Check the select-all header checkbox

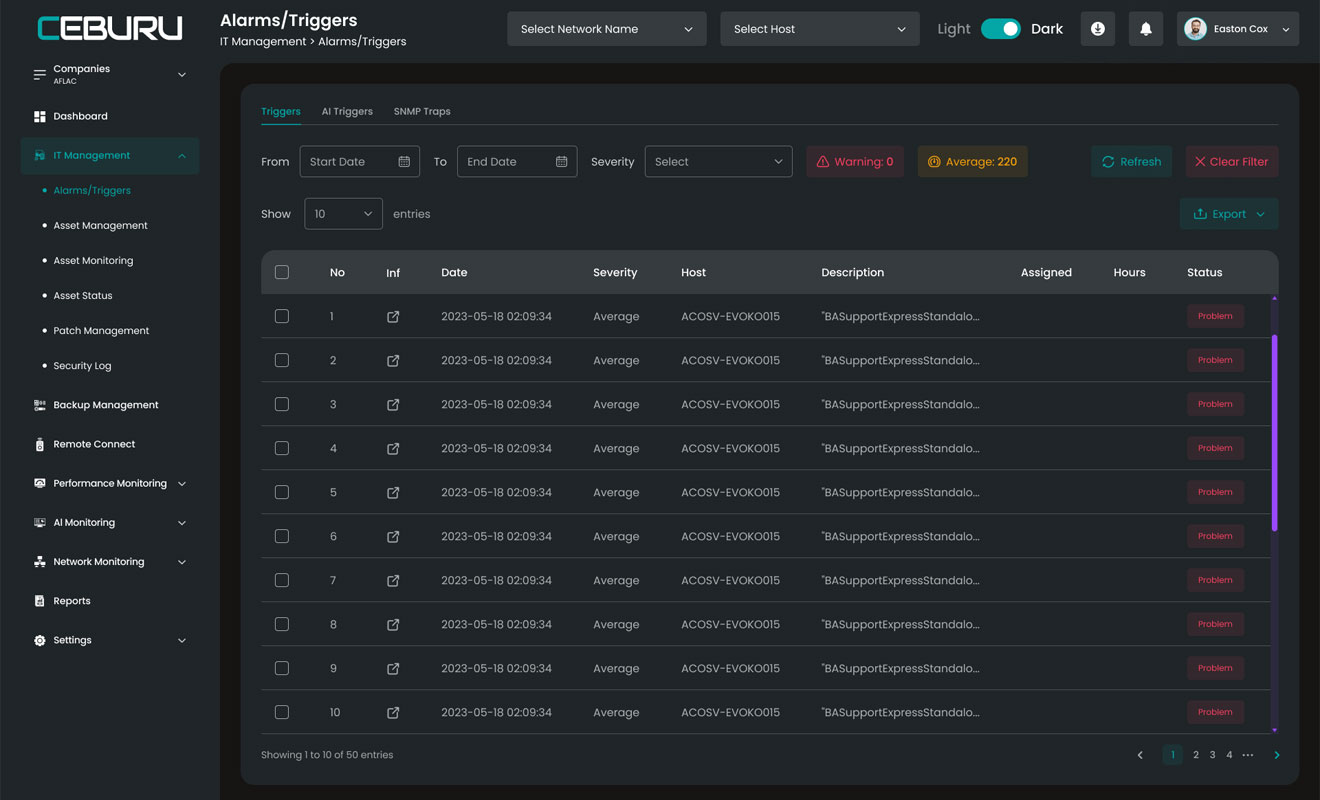click(282, 272)
